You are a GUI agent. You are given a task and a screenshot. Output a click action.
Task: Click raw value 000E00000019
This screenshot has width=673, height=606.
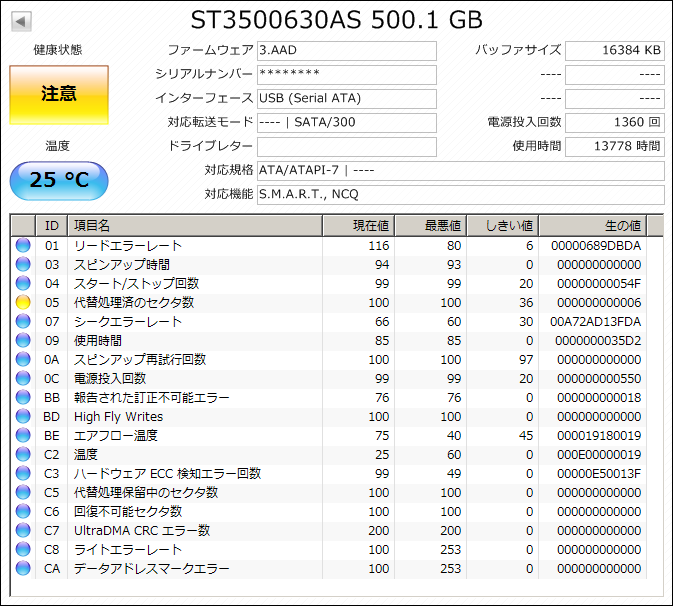tap(599, 454)
